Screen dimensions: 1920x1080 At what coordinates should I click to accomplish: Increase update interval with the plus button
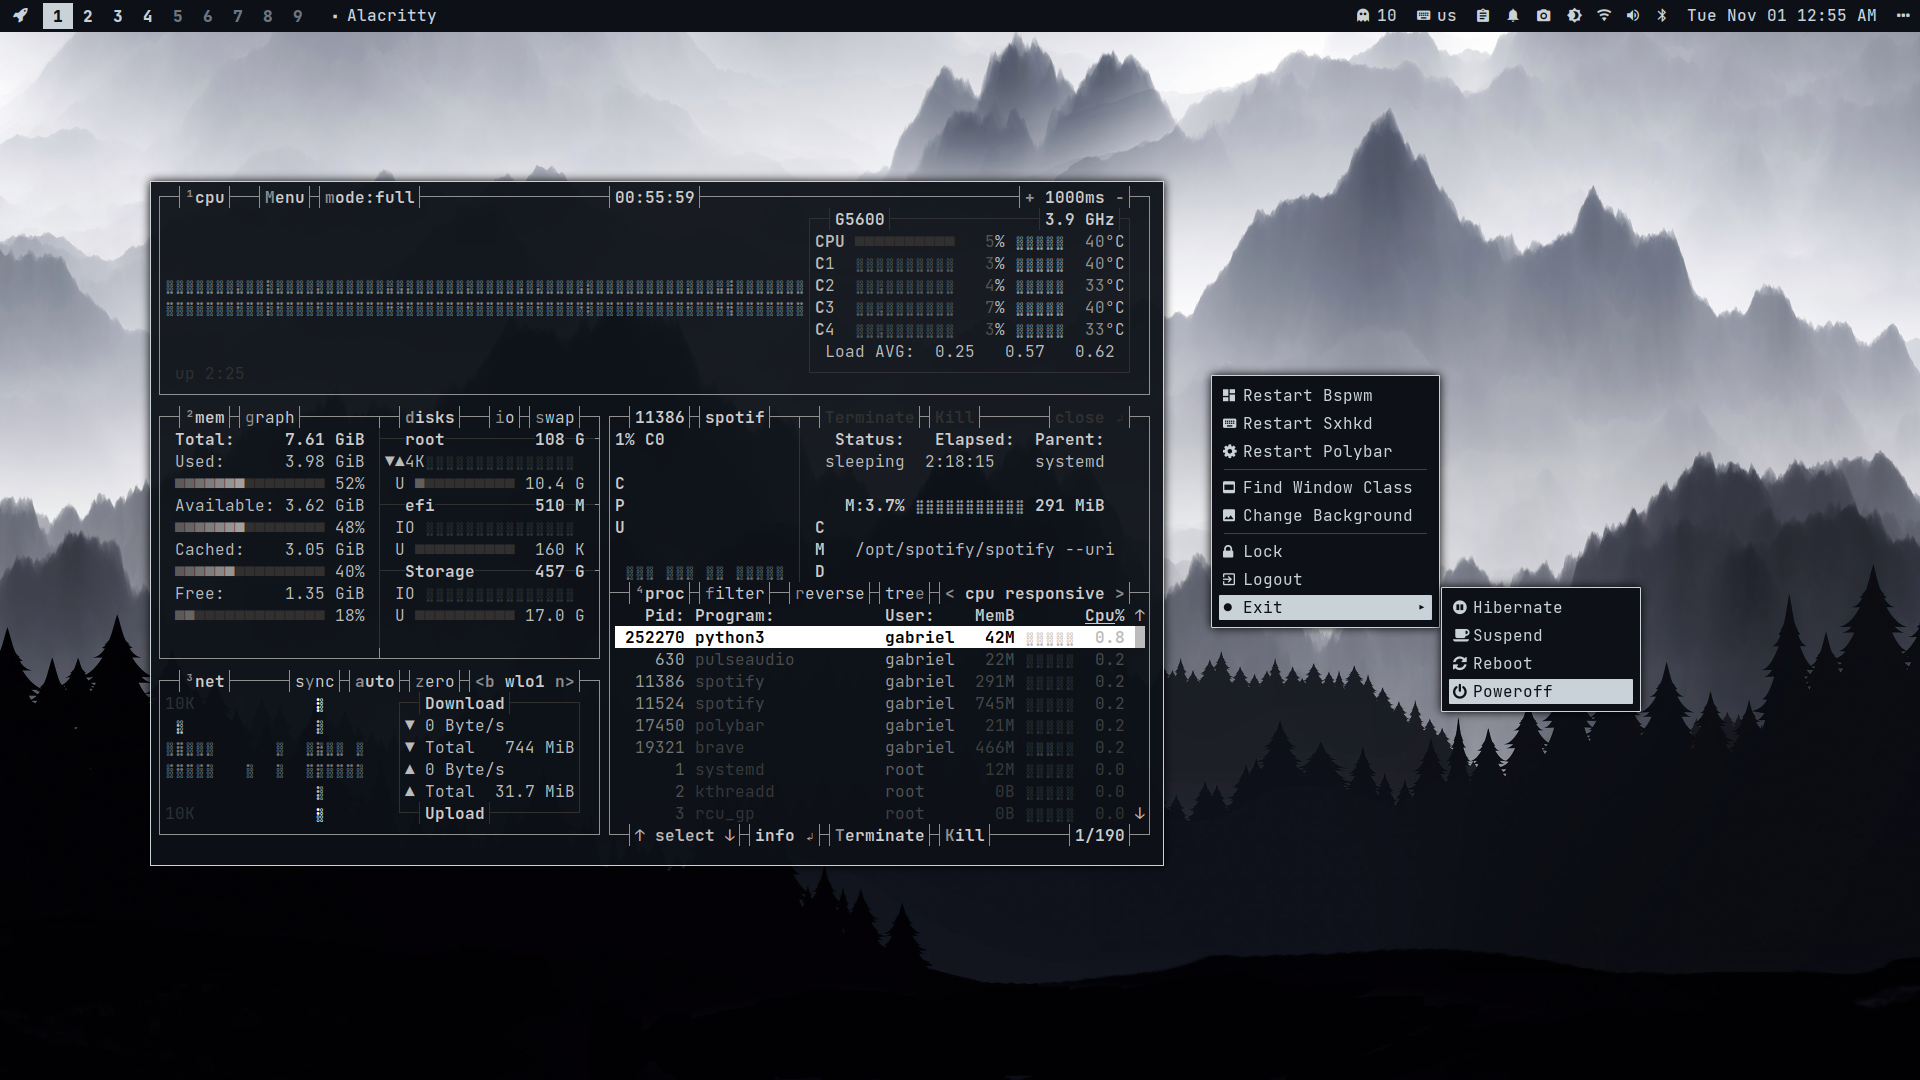coord(1029,197)
